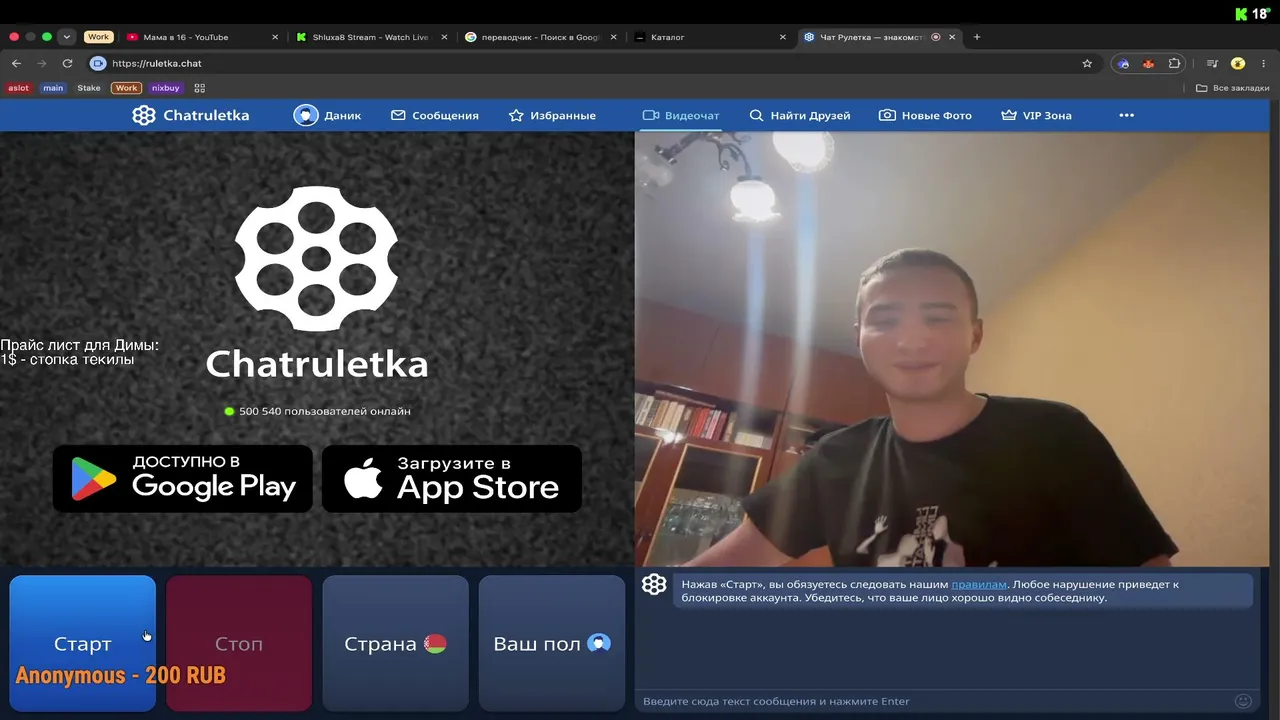
Task: Go to Избранные favorites
Action: 552,115
